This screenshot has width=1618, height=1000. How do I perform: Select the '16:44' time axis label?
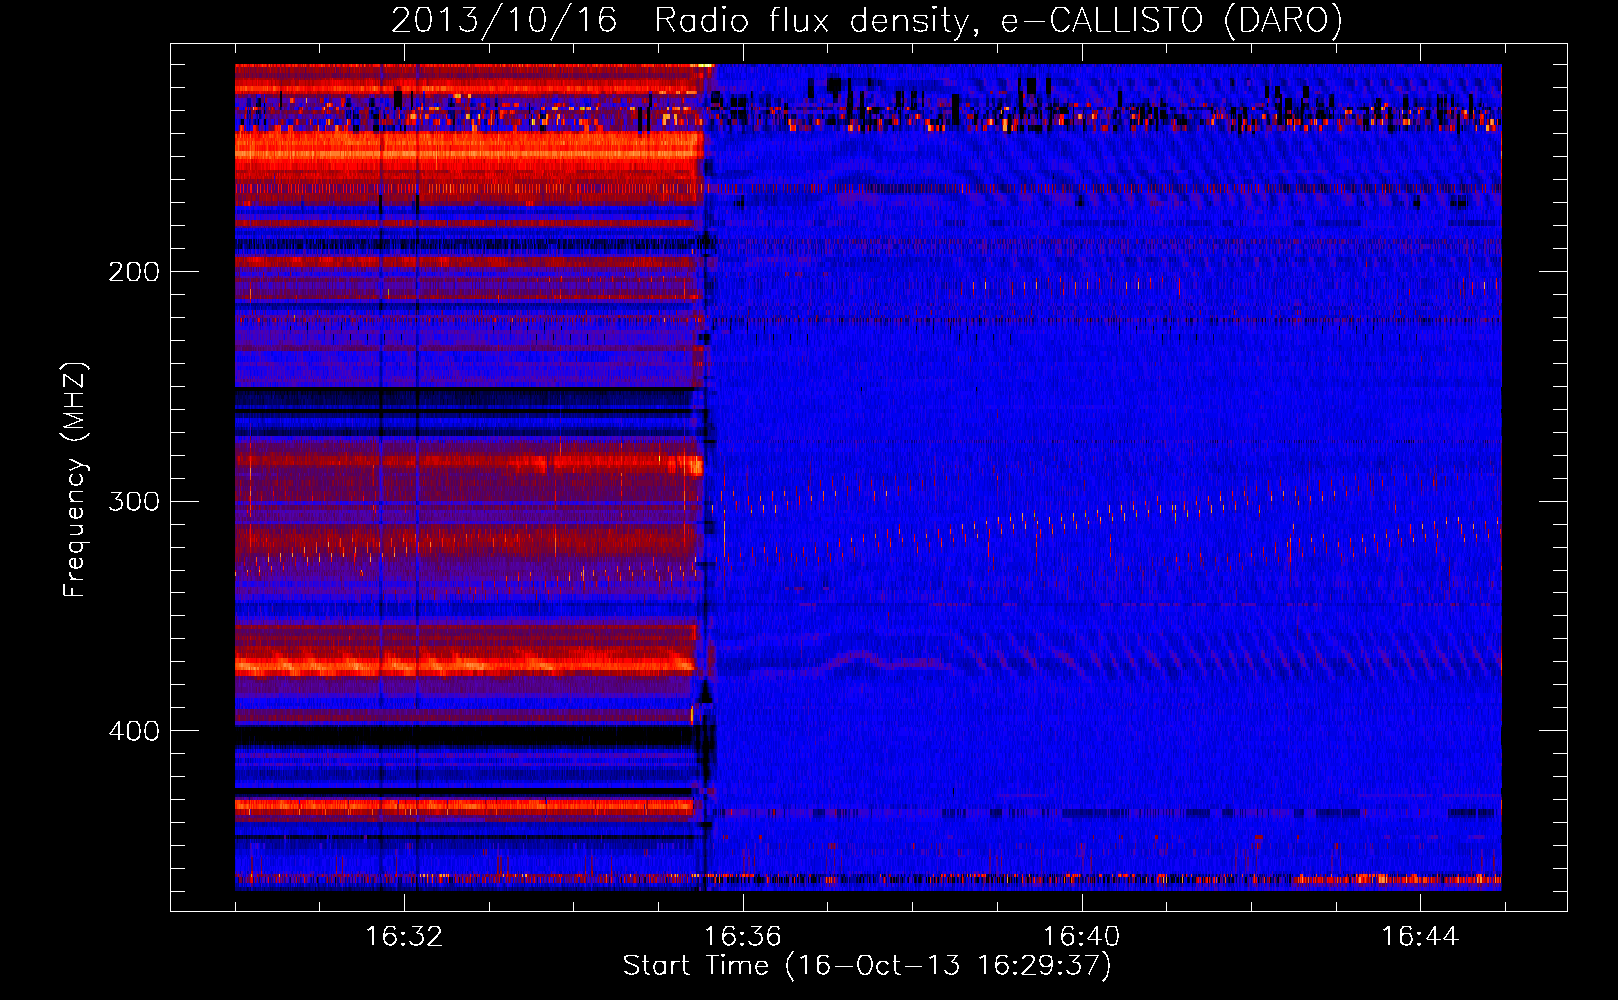tap(1420, 937)
